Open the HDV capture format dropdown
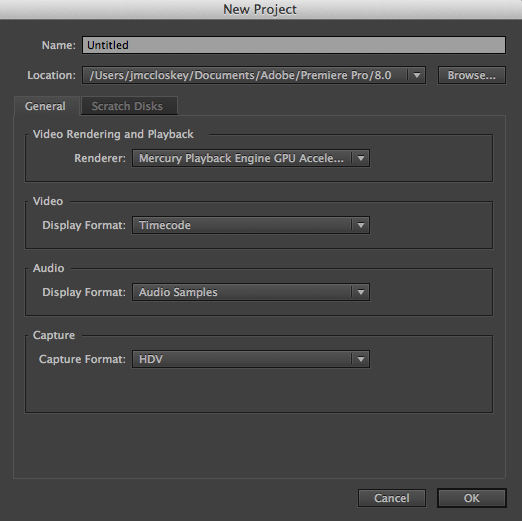 pyautogui.click(x=251, y=359)
